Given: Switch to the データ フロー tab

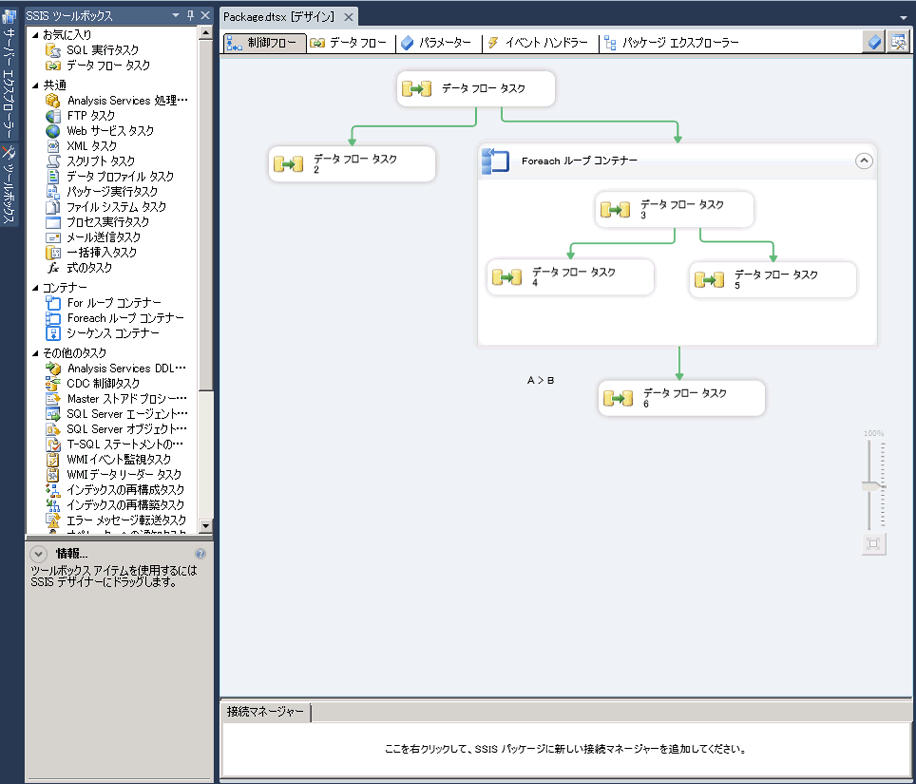Looking at the screenshot, I should click(x=347, y=43).
